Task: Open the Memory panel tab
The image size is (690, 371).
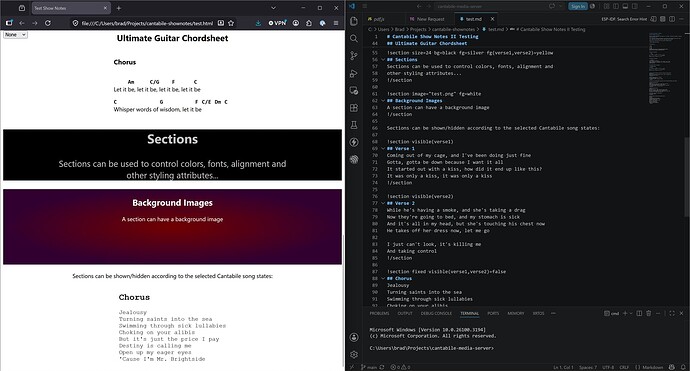Action: coord(516,313)
